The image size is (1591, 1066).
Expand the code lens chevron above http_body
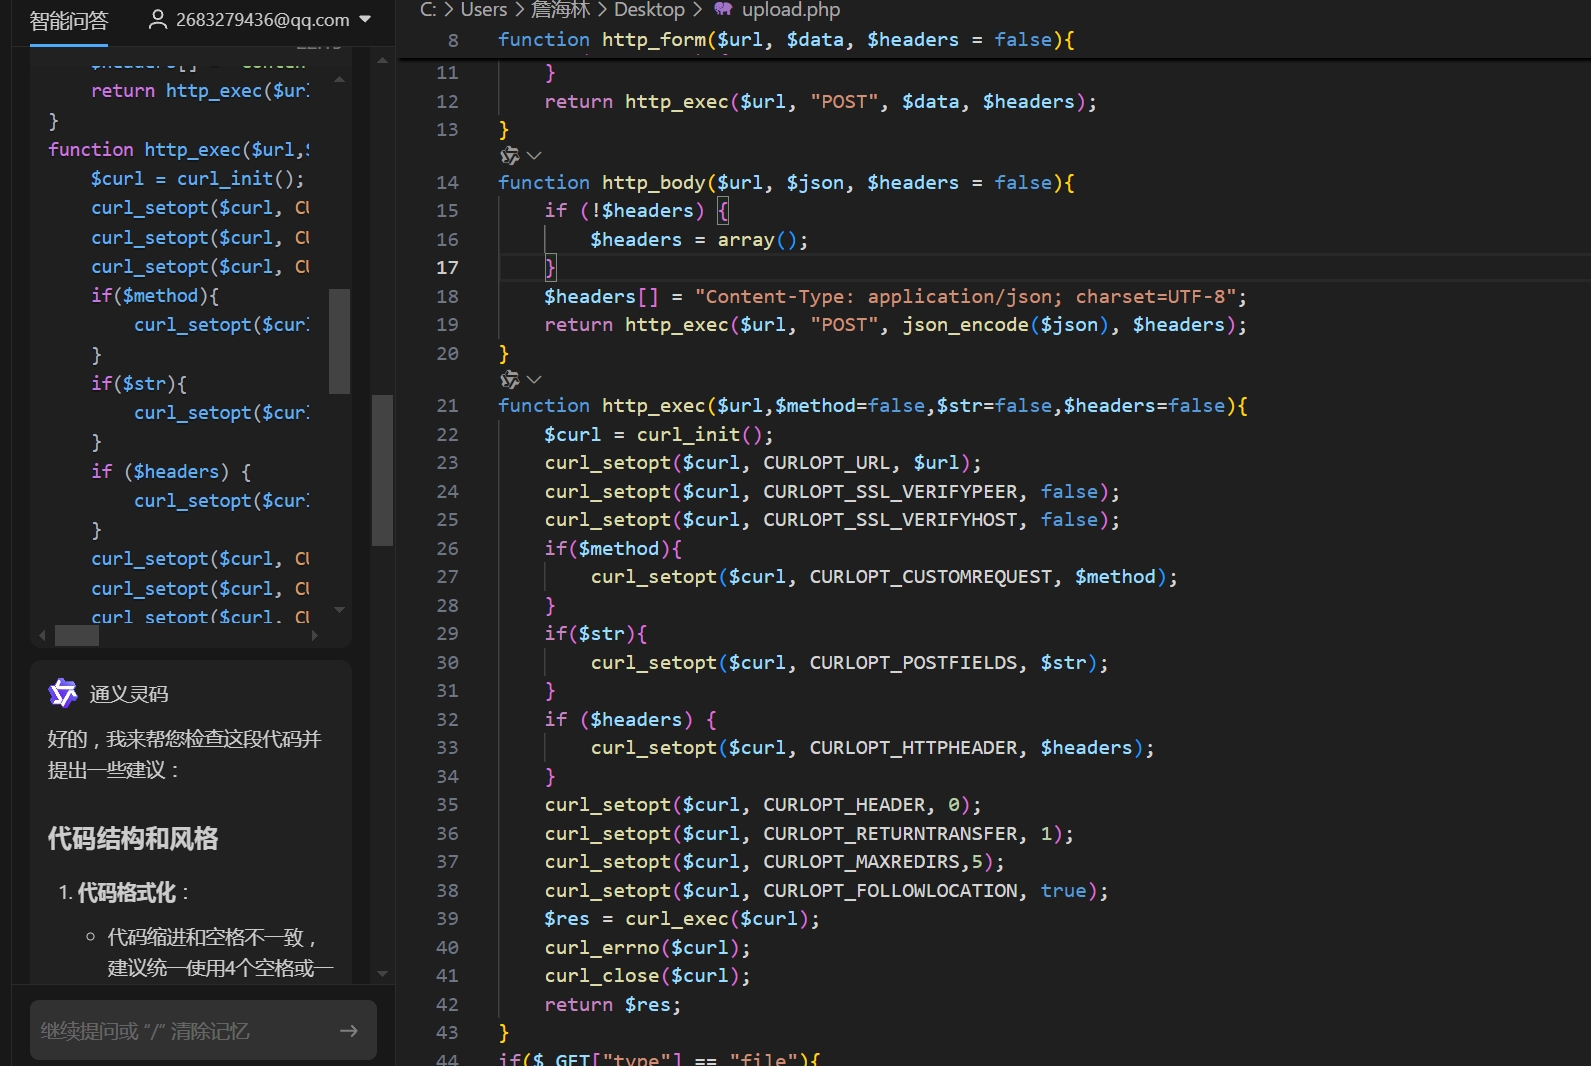point(534,156)
